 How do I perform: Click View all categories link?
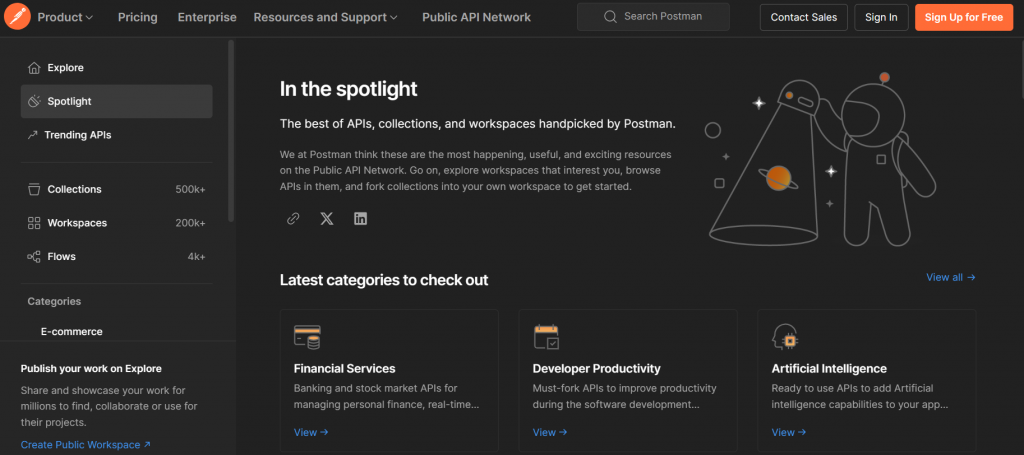pyautogui.click(x=950, y=277)
